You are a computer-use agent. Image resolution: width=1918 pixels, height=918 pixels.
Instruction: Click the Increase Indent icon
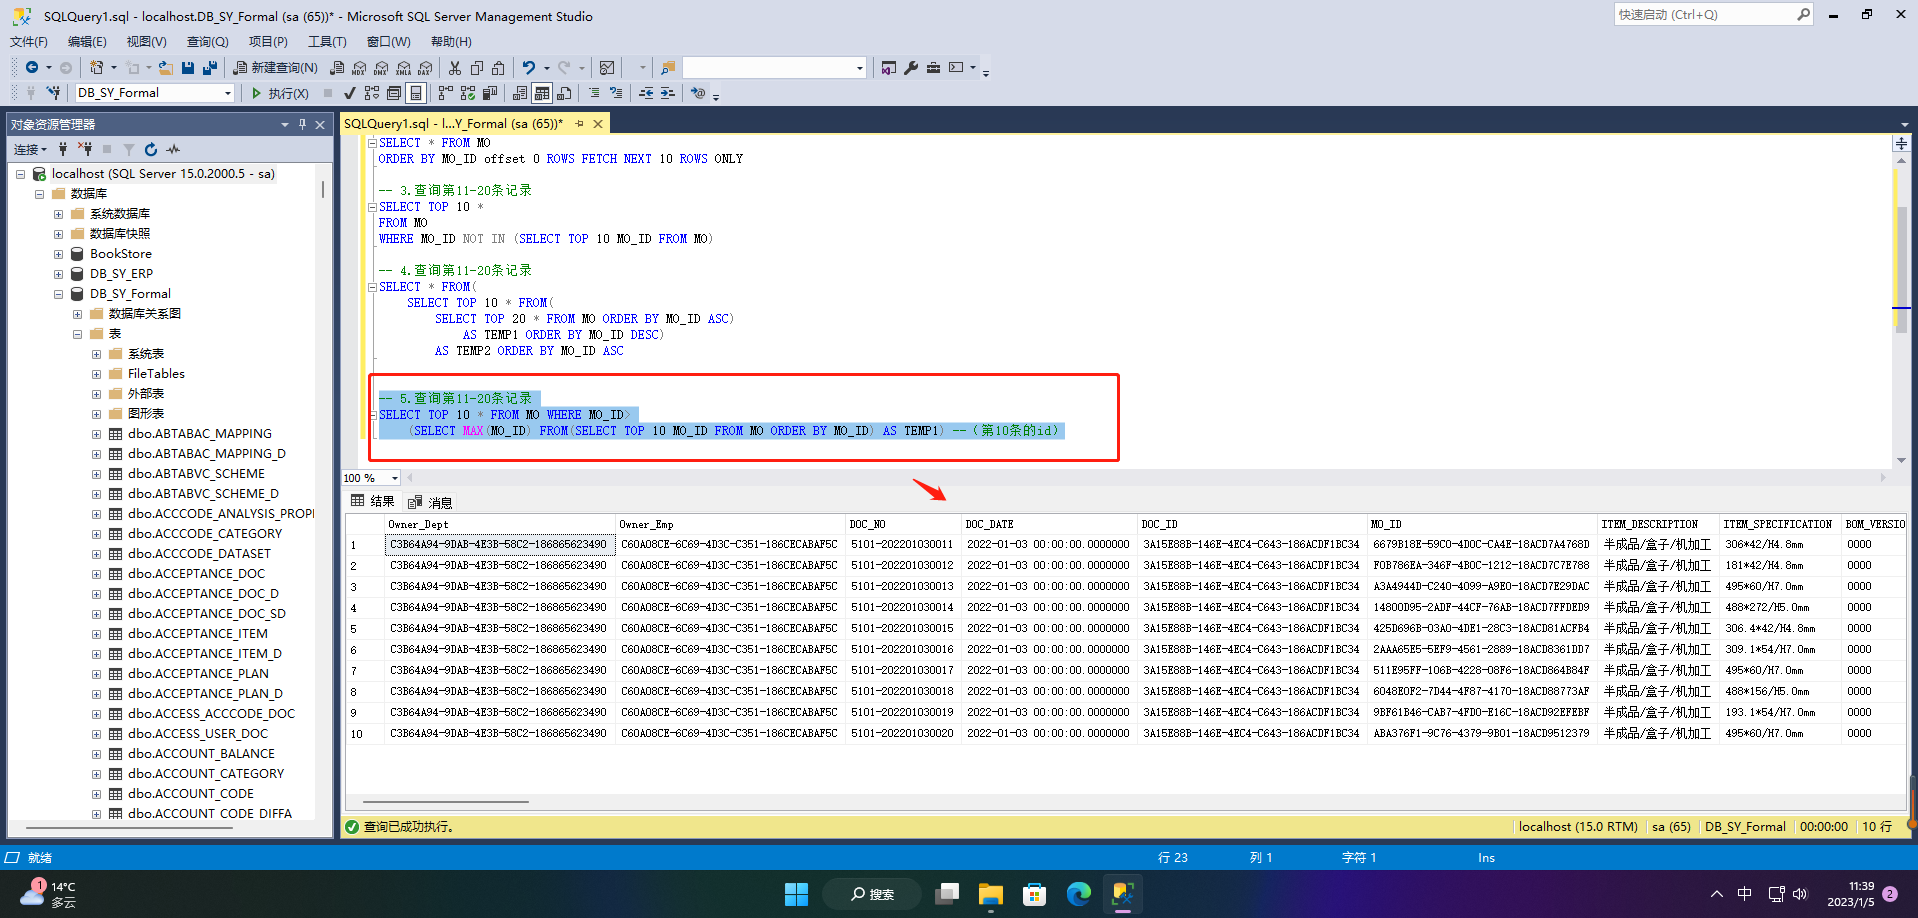point(668,93)
